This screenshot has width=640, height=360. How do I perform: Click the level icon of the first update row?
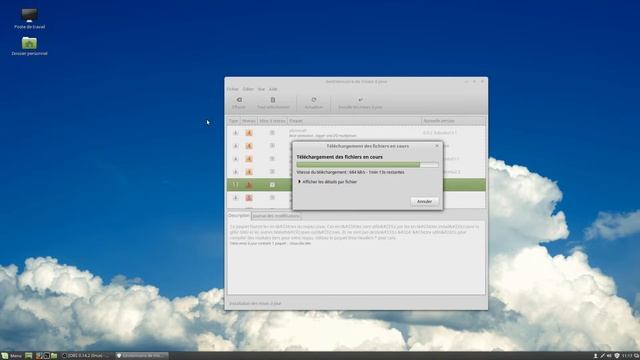[249, 133]
